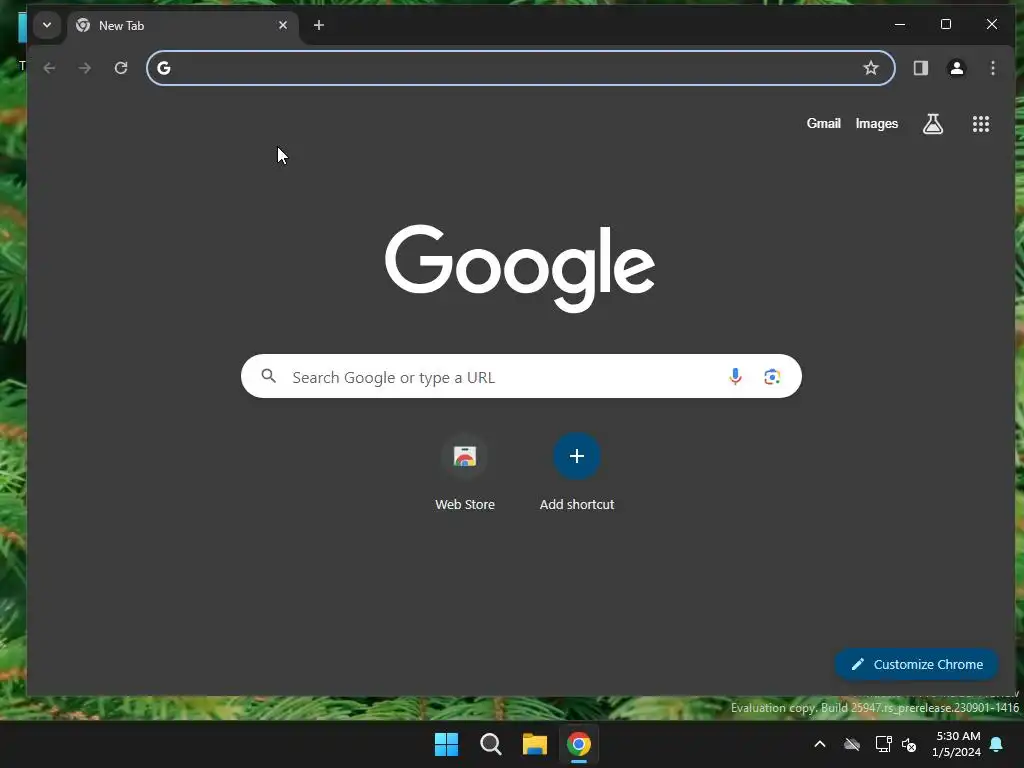Open Customize Chrome panel
1024x768 pixels.
tap(916, 664)
